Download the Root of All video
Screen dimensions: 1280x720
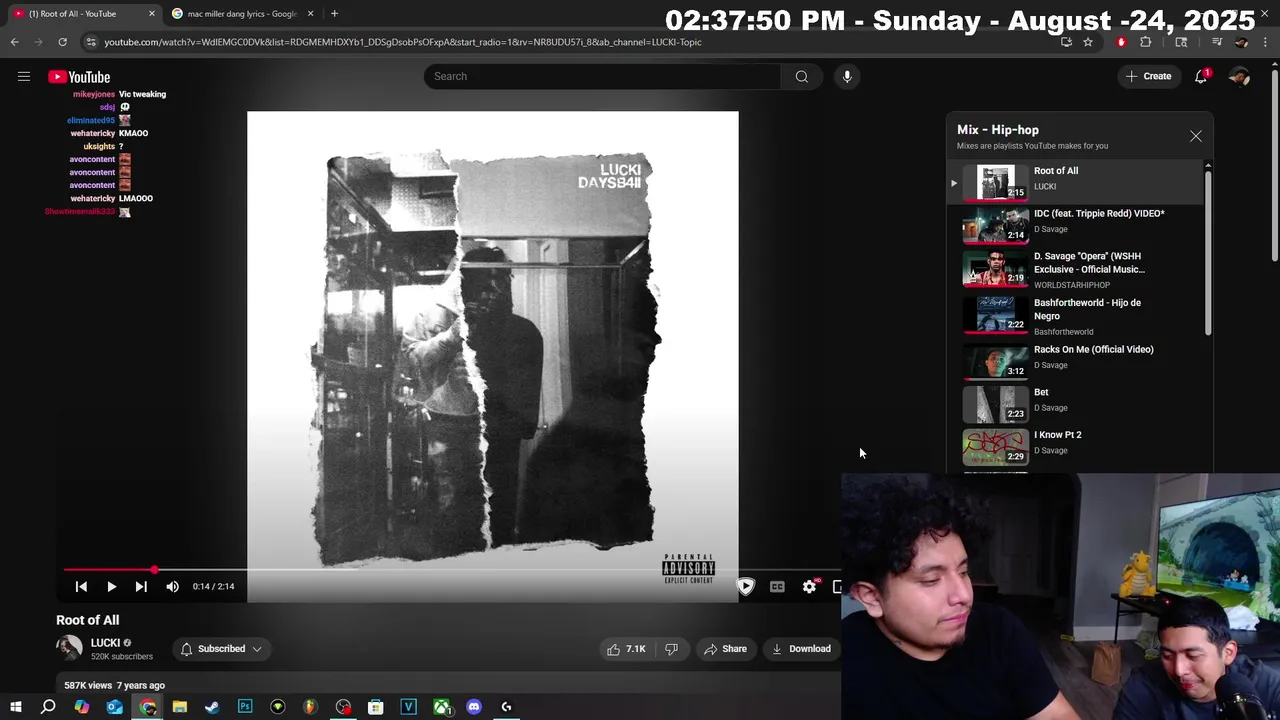pos(801,649)
